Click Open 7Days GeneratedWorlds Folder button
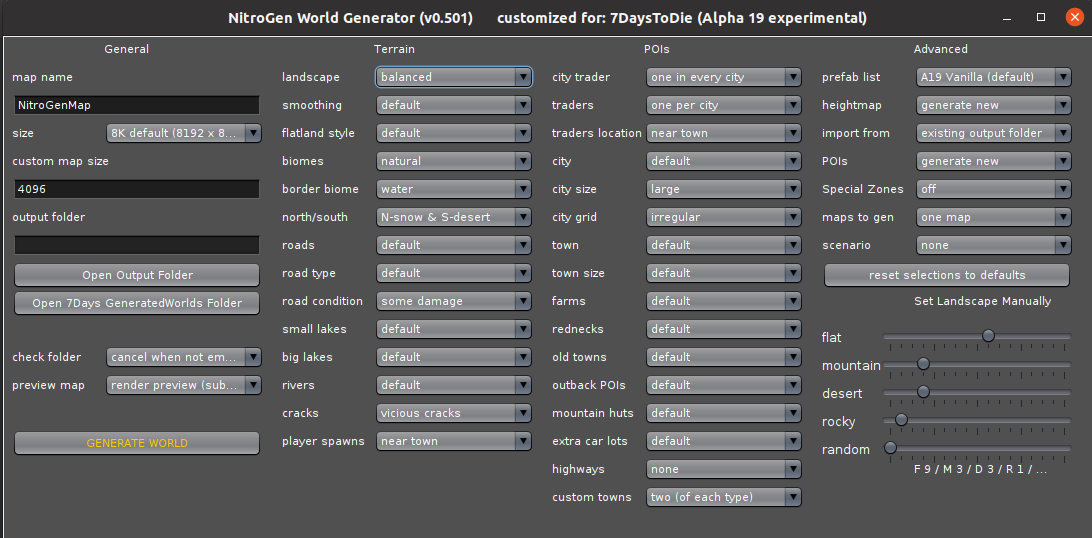The height and width of the screenshot is (538, 1092). click(137, 303)
